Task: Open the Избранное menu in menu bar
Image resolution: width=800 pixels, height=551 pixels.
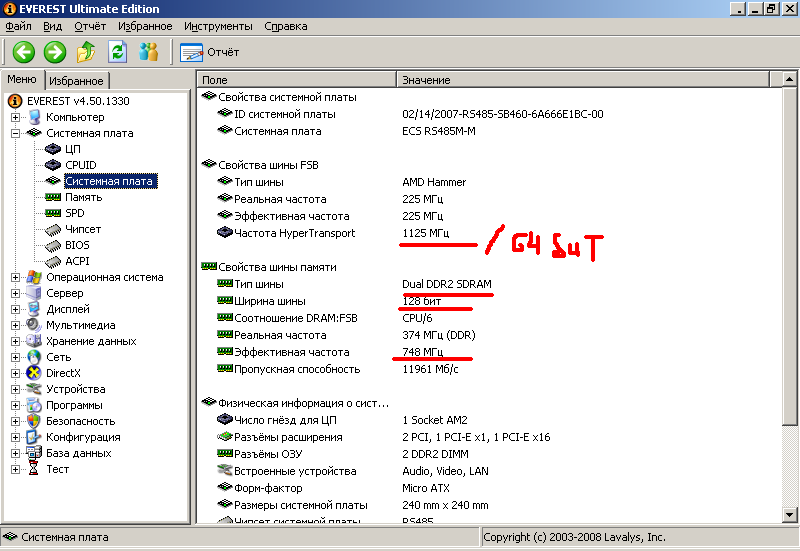Action: click(x=145, y=26)
